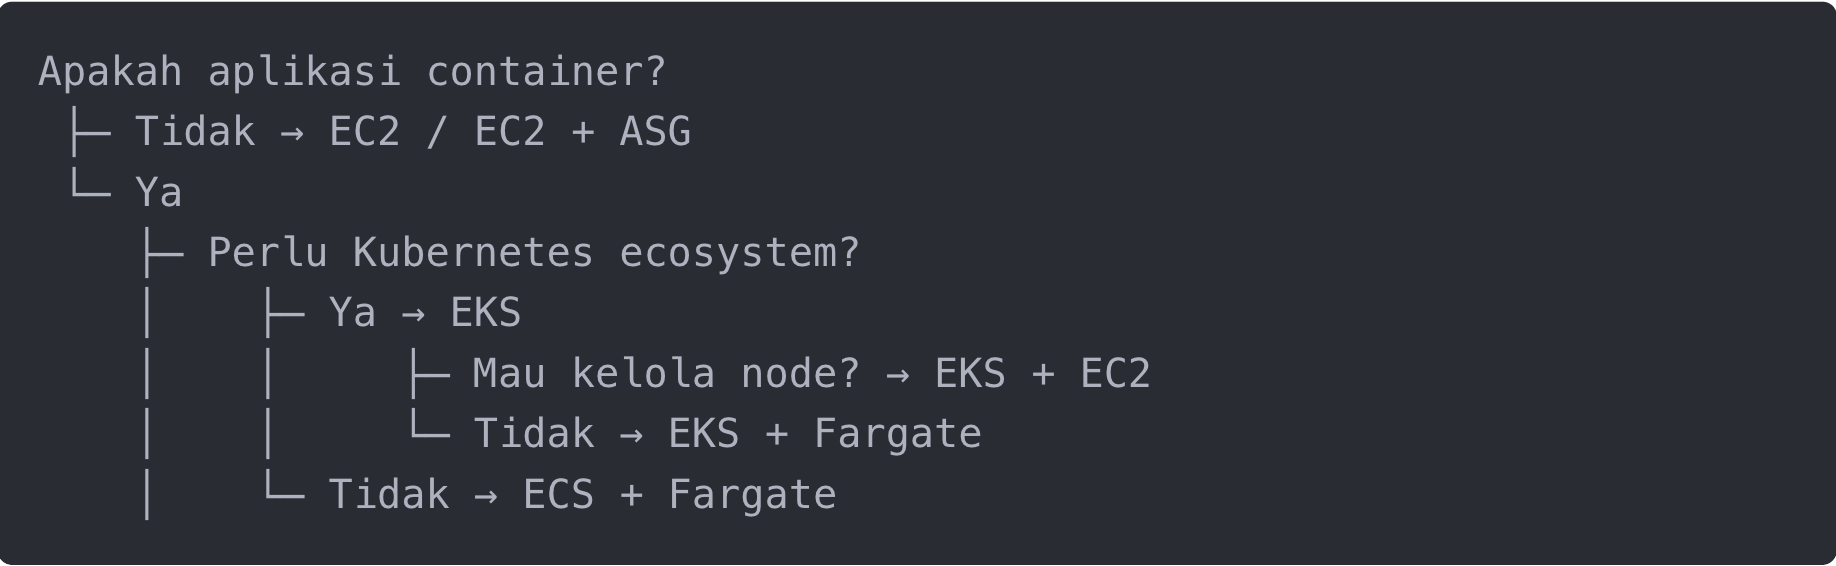Click the "Mau kelola node?" question
Screen dimensions: 1836x566
tap(665, 374)
